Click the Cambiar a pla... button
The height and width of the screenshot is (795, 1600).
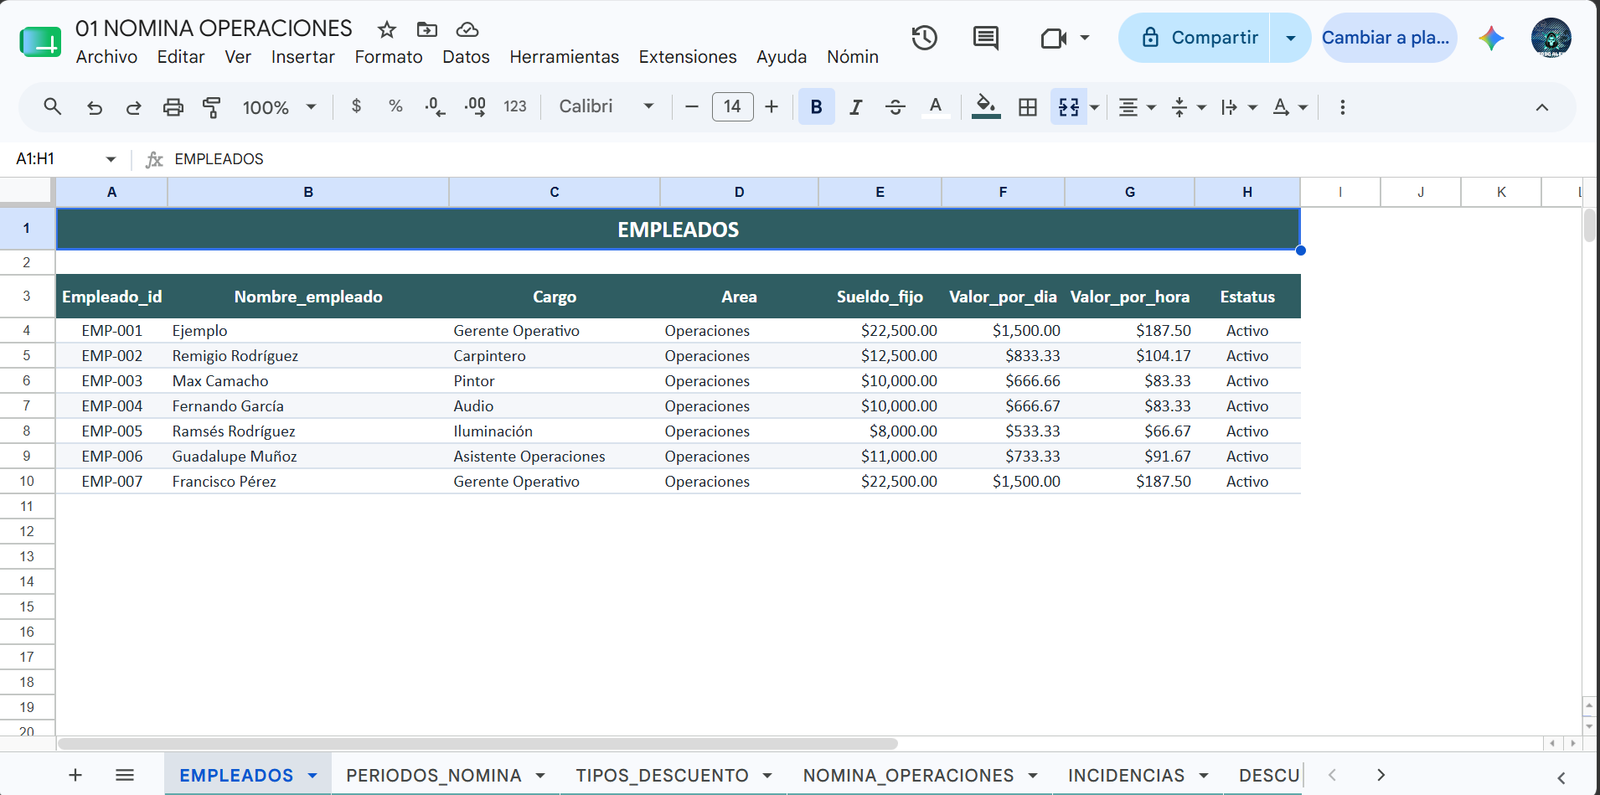pyautogui.click(x=1389, y=38)
